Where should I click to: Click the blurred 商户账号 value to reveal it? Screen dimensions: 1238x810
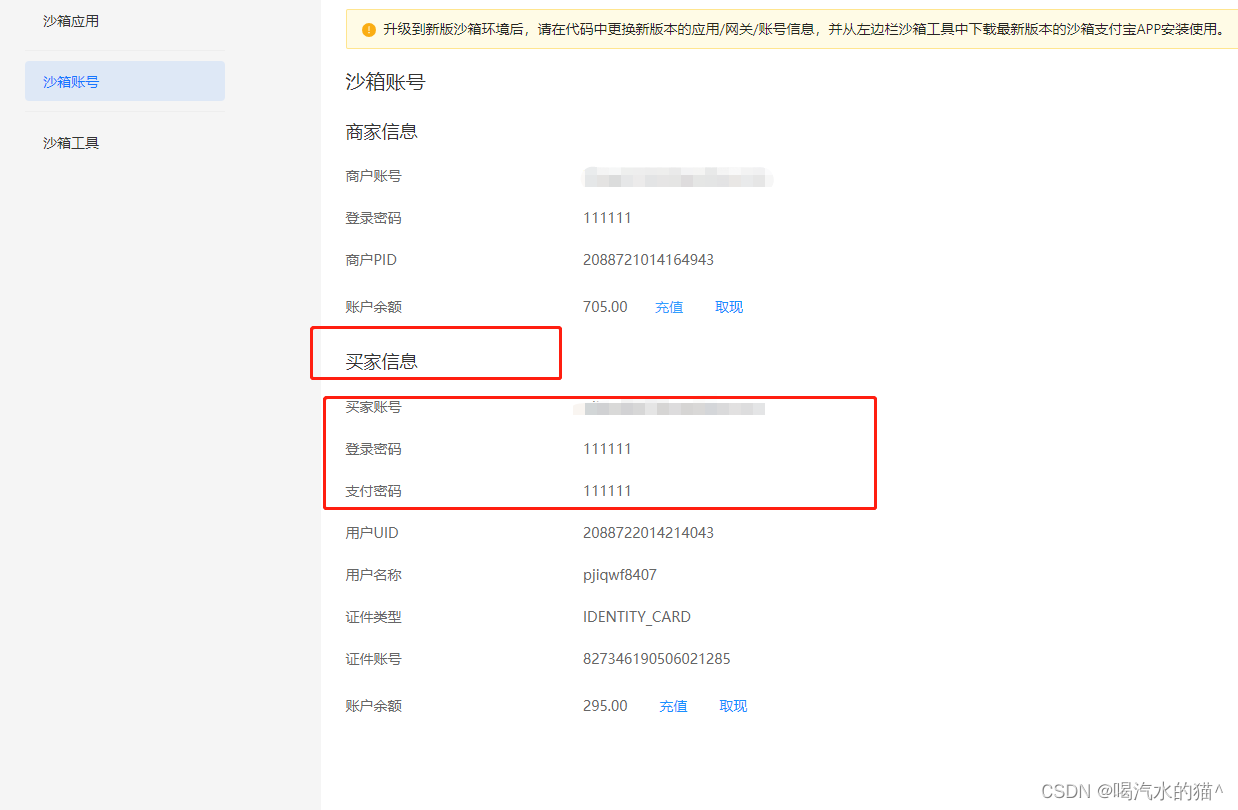[x=677, y=176]
